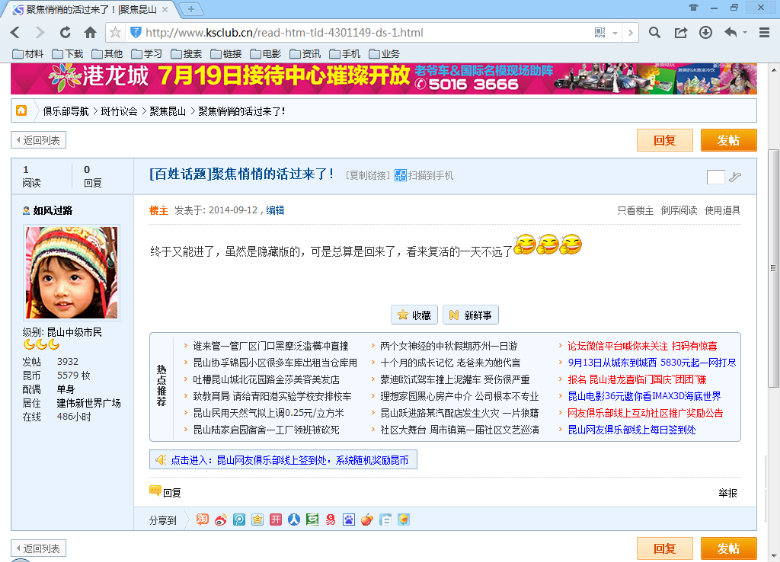Click the search magnifier in toolbar
The image size is (780, 562).
[x=655, y=32]
